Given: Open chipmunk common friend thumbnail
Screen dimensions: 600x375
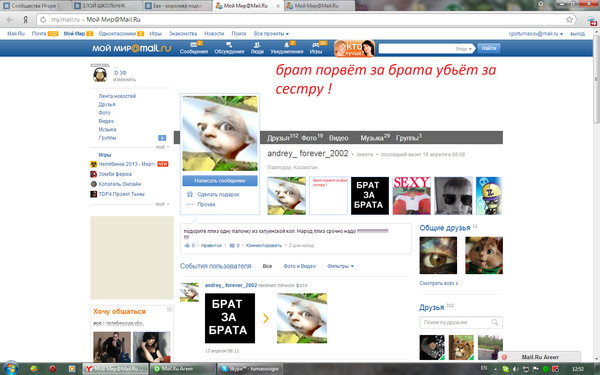Looking at the screenshot, I should [x=484, y=255].
